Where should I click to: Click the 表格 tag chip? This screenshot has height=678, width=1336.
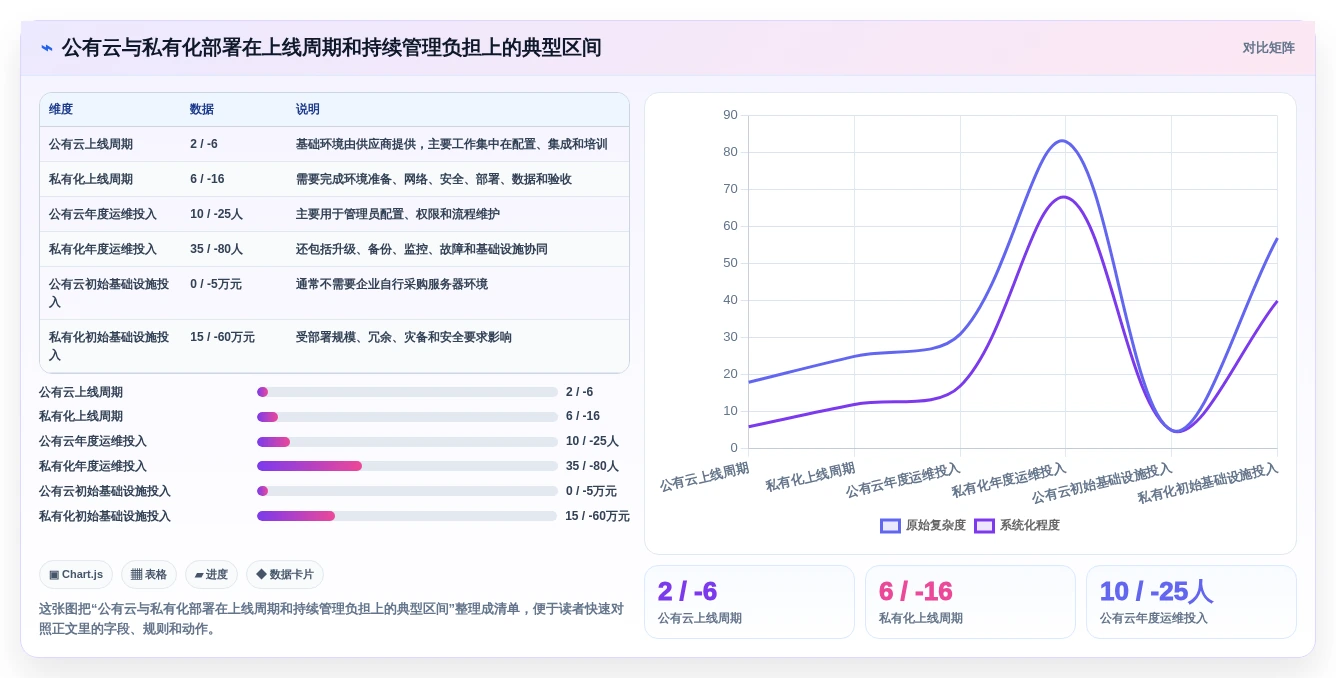coord(149,574)
